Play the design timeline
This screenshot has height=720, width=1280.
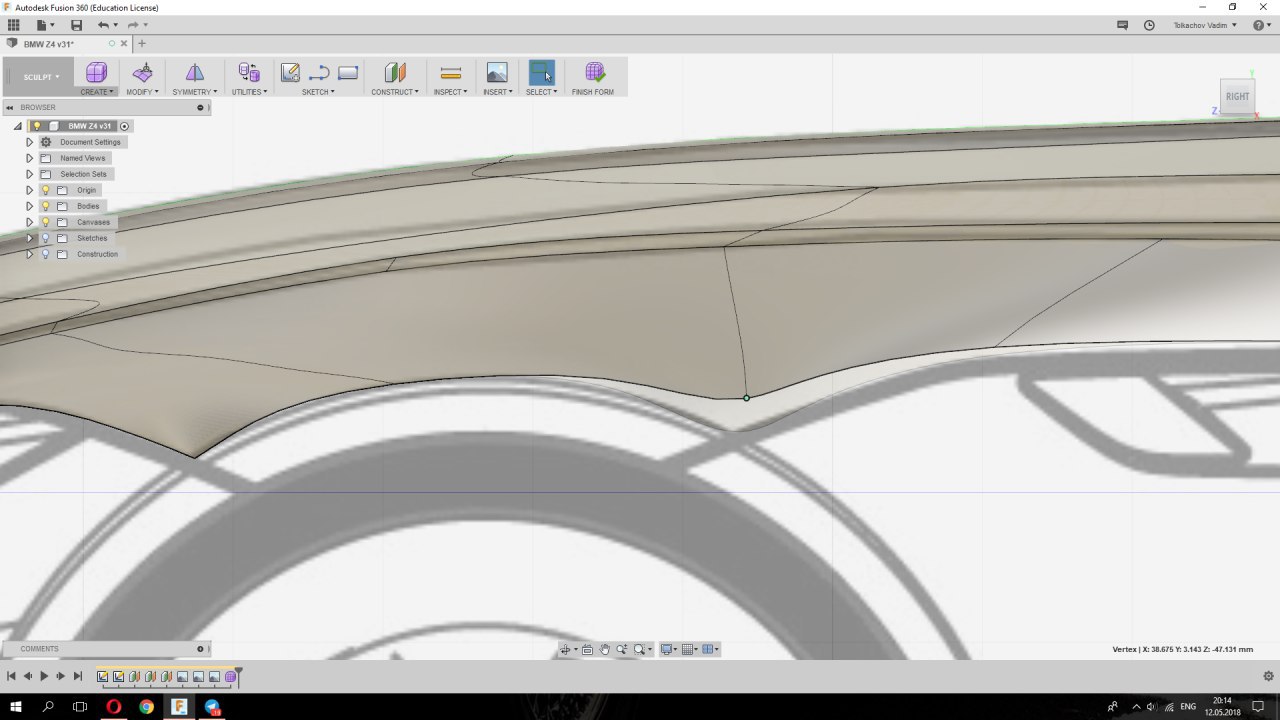click(x=44, y=676)
